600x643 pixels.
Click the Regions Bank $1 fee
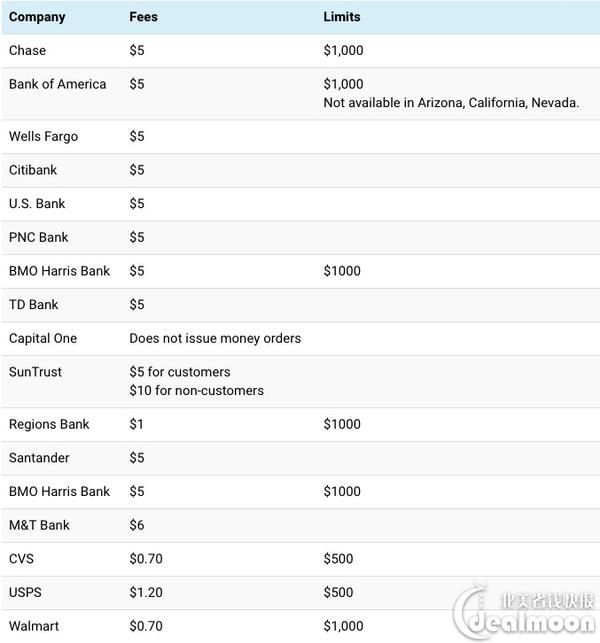click(136, 424)
